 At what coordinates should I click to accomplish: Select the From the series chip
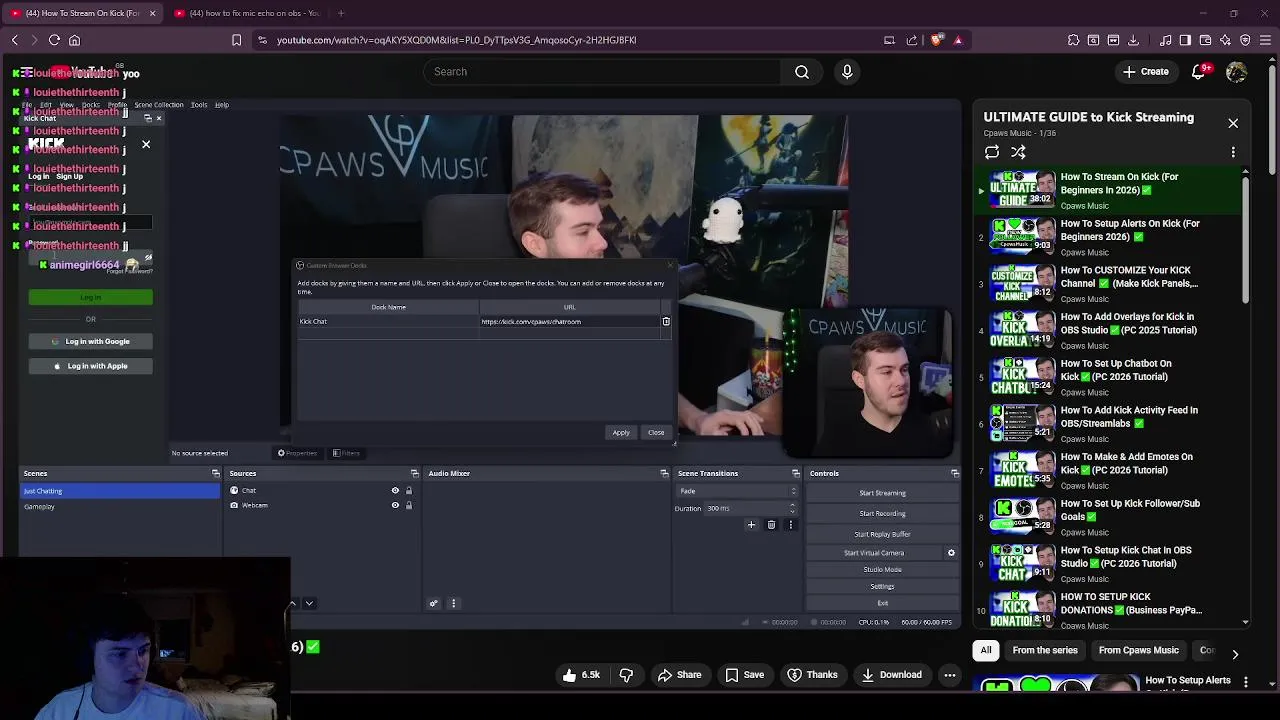(1045, 650)
